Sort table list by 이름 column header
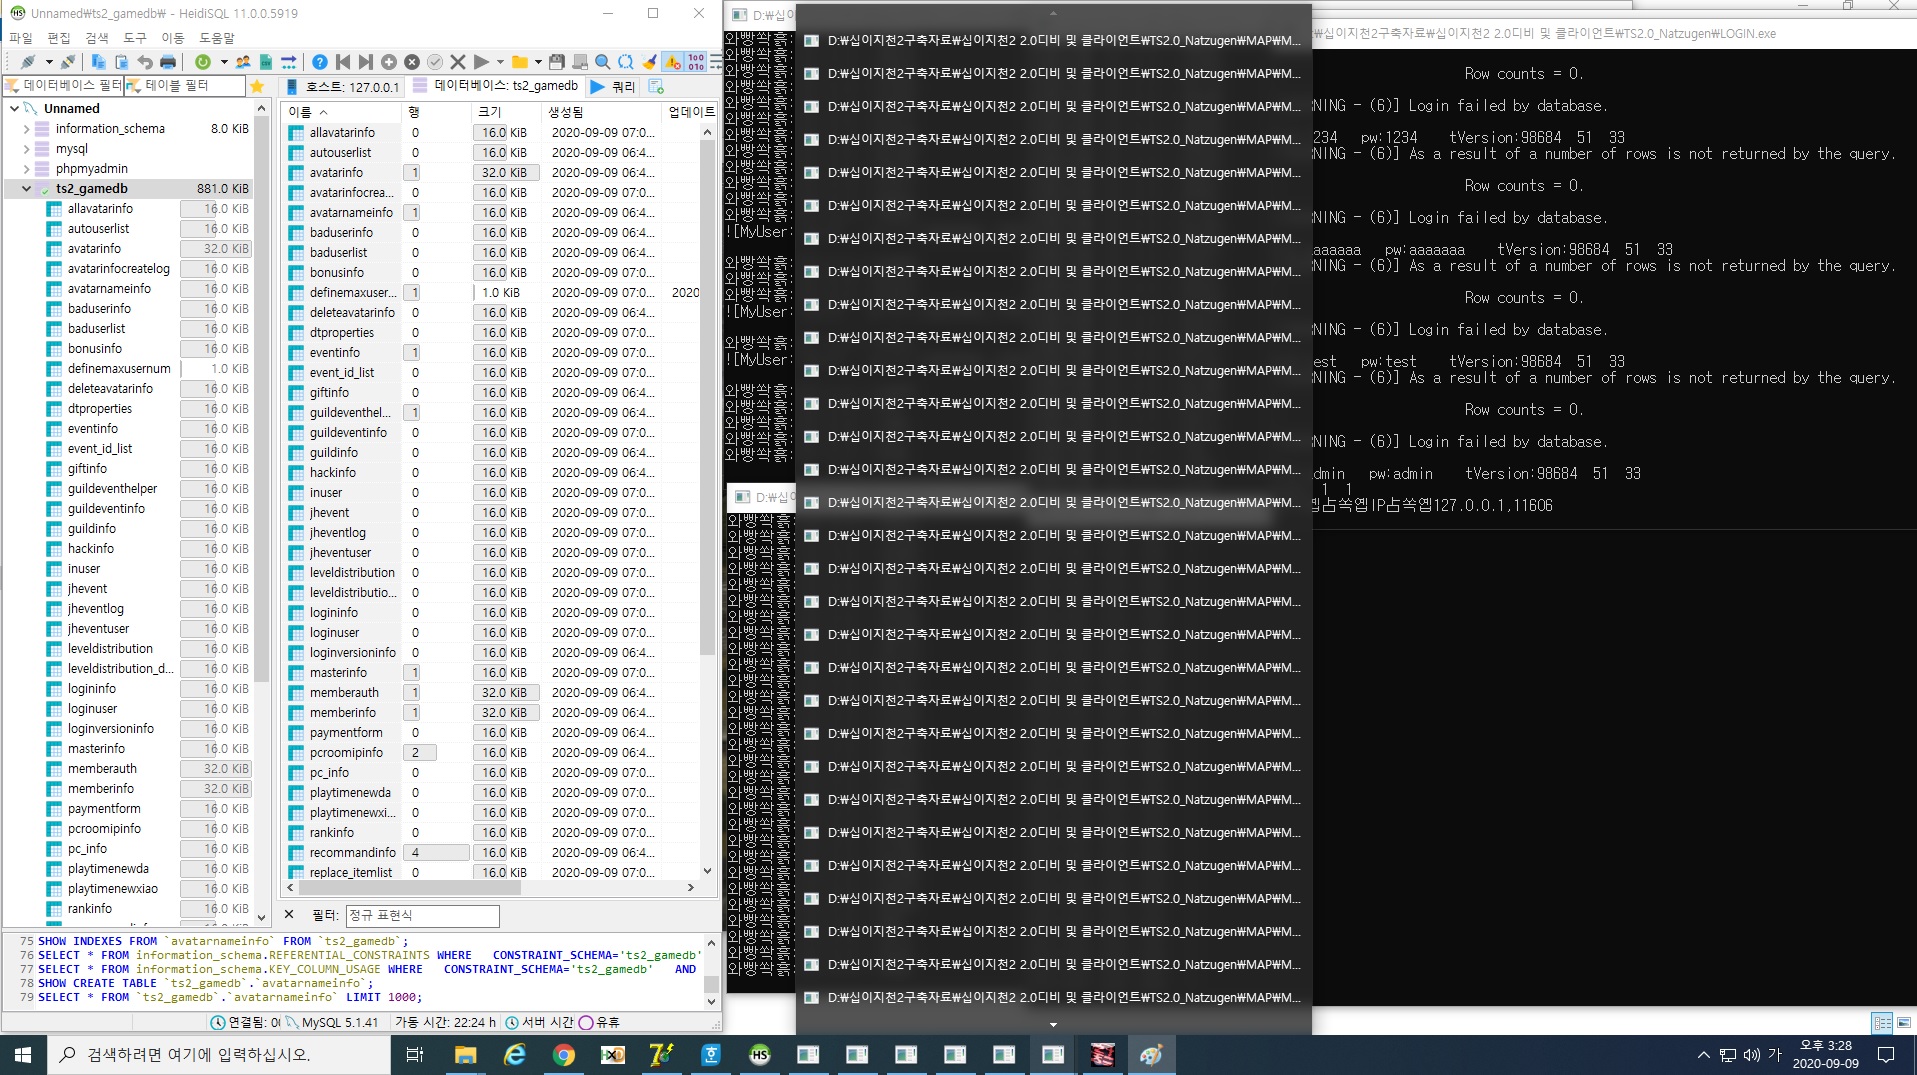 click(342, 112)
